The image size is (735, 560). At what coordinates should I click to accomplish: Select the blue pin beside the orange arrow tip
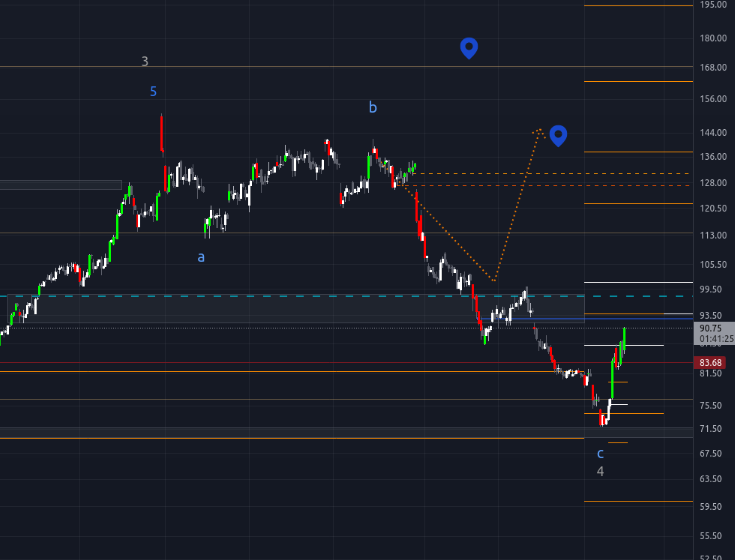click(x=558, y=134)
